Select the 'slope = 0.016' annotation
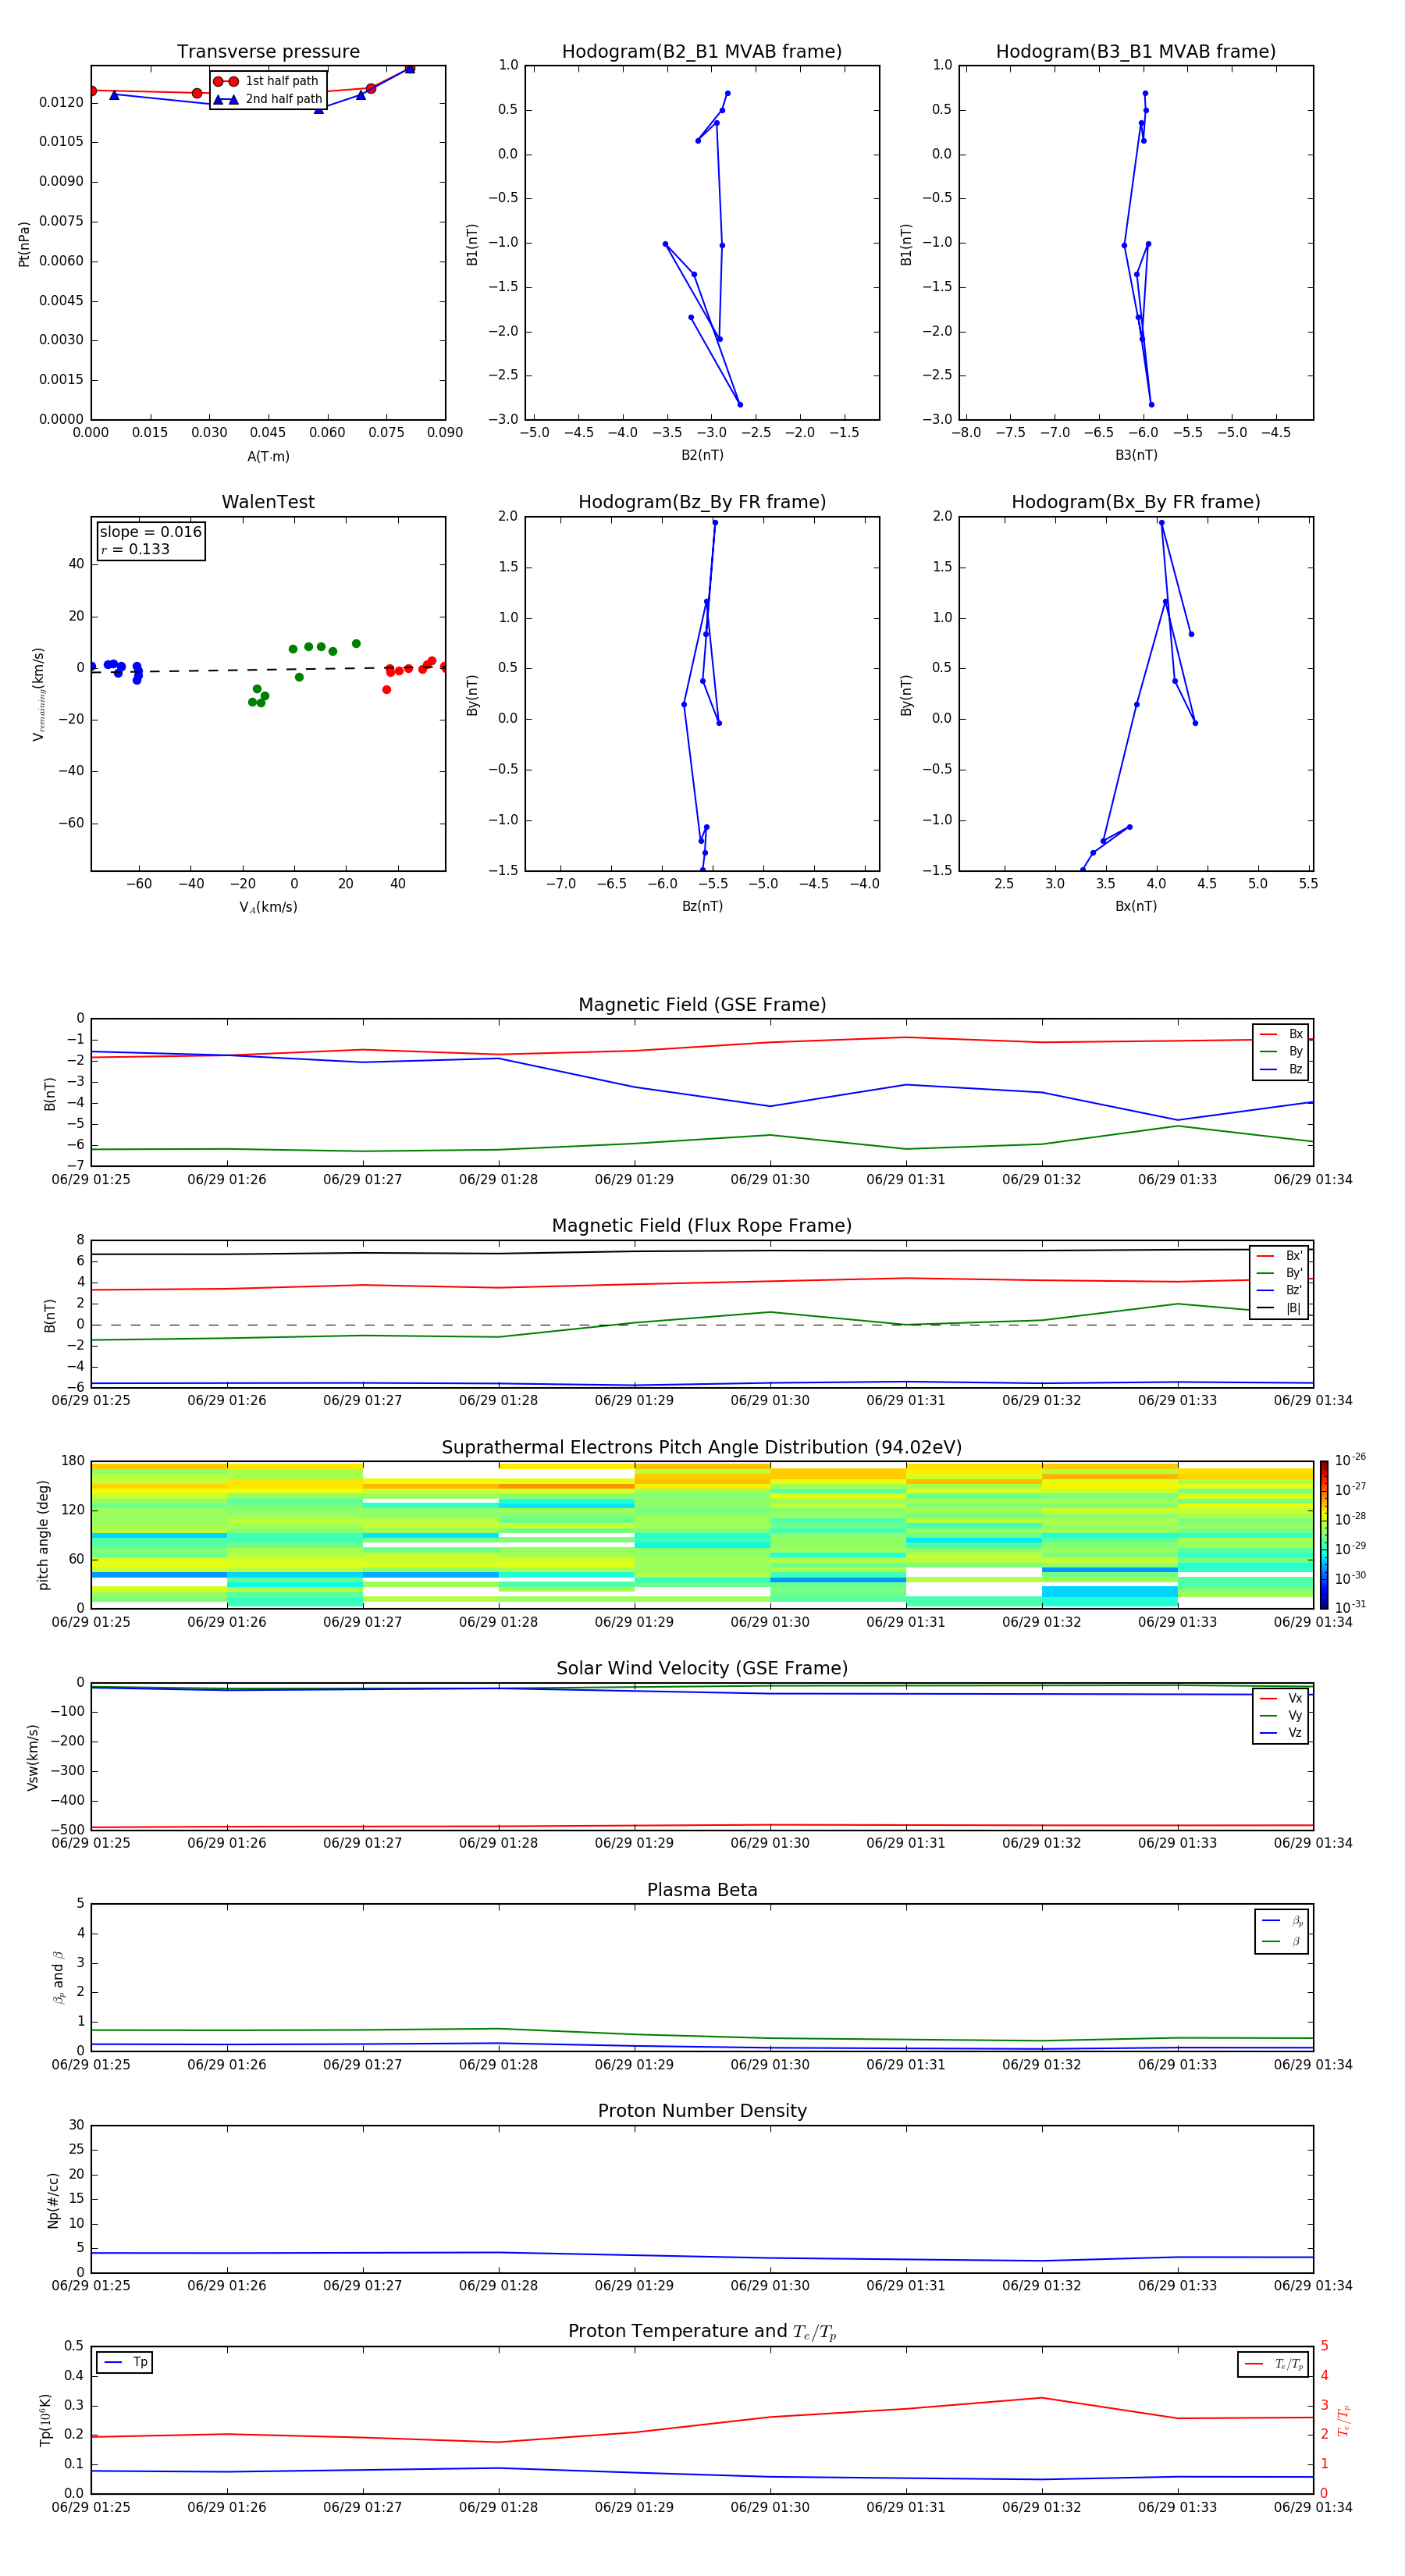Image resolution: width=1405 pixels, height=2576 pixels. click(x=150, y=532)
